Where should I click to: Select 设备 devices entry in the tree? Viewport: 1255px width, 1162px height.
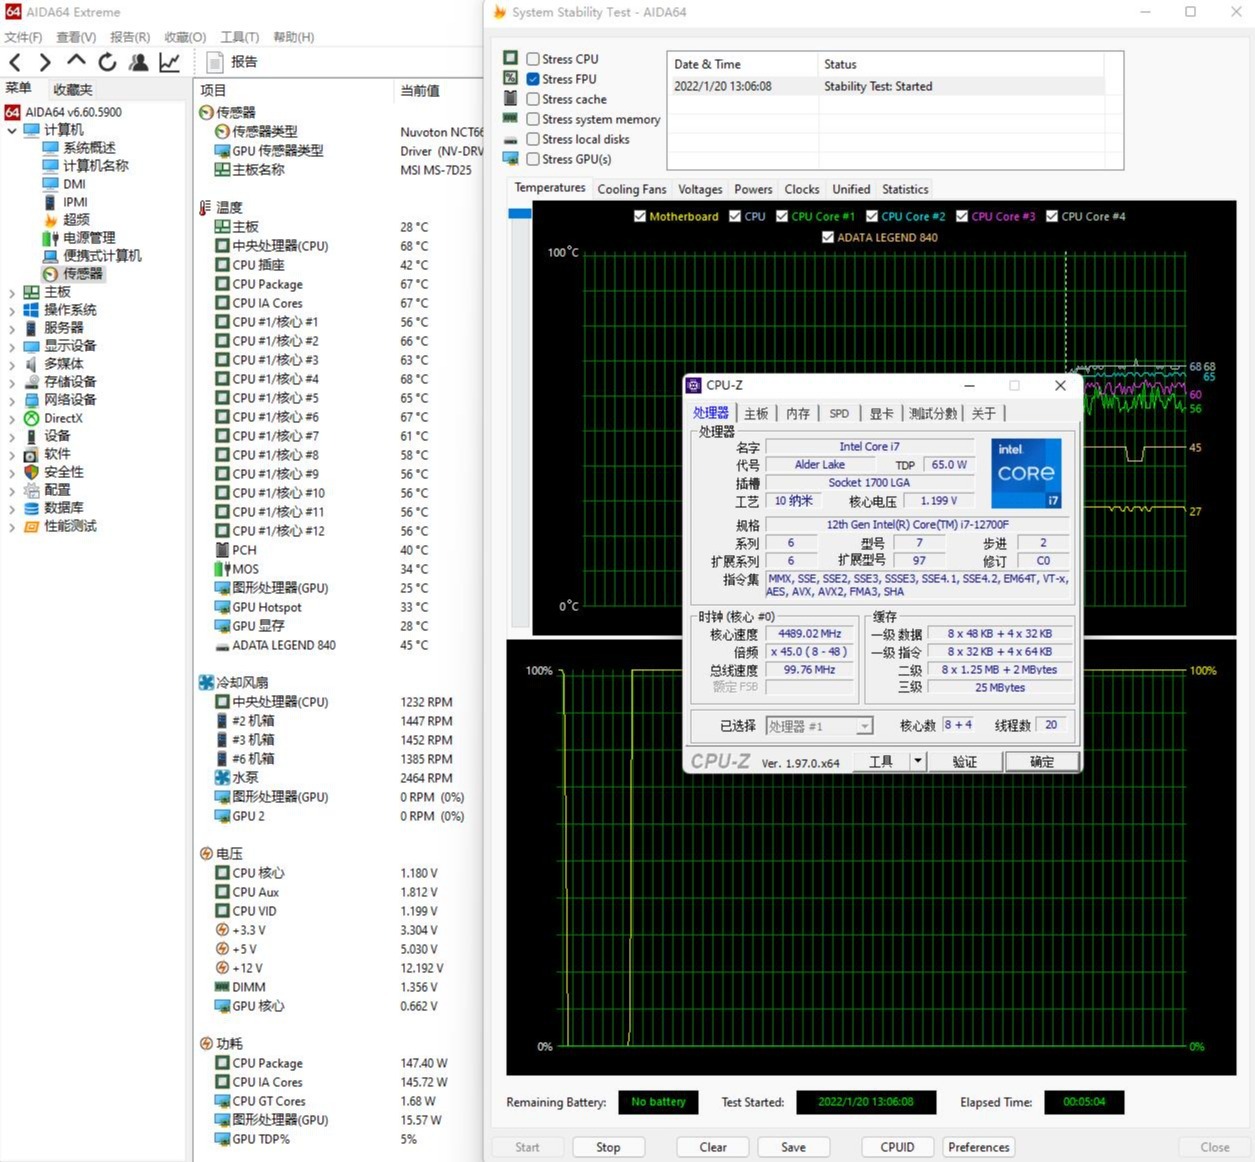click(57, 436)
